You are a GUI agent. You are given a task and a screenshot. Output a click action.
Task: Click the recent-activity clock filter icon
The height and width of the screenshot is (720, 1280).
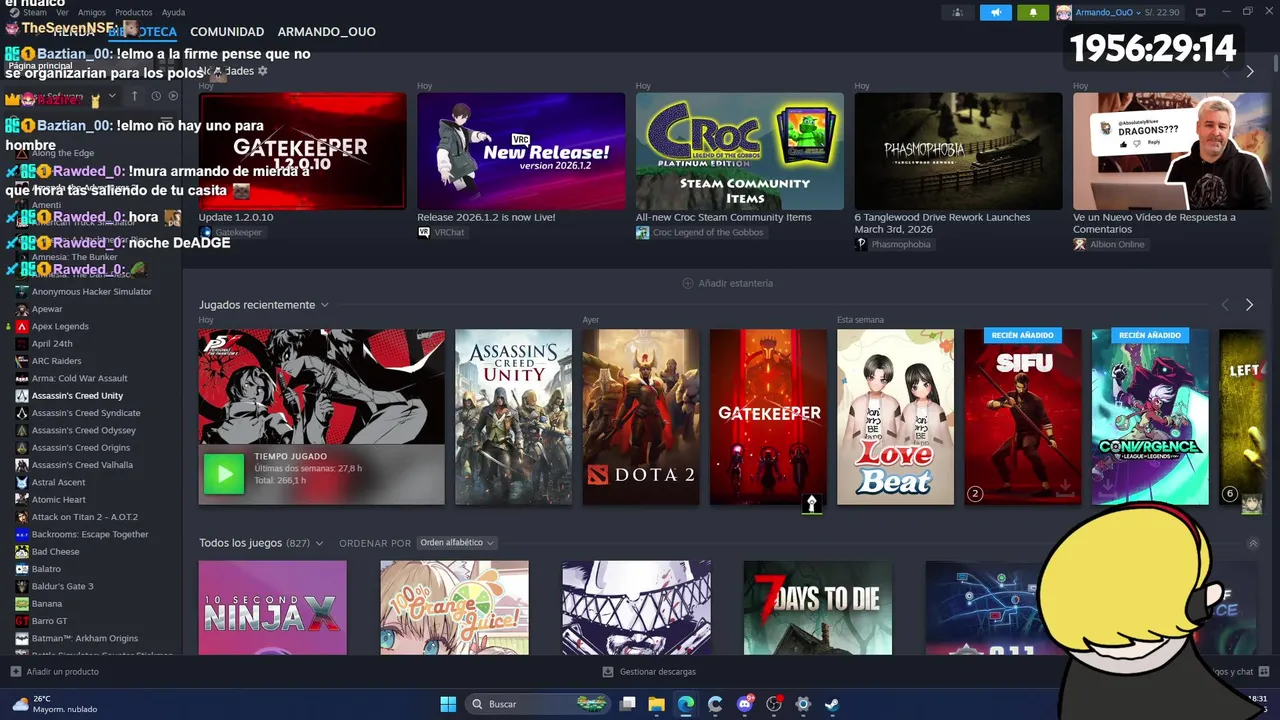pyautogui.click(x=156, y=96)
